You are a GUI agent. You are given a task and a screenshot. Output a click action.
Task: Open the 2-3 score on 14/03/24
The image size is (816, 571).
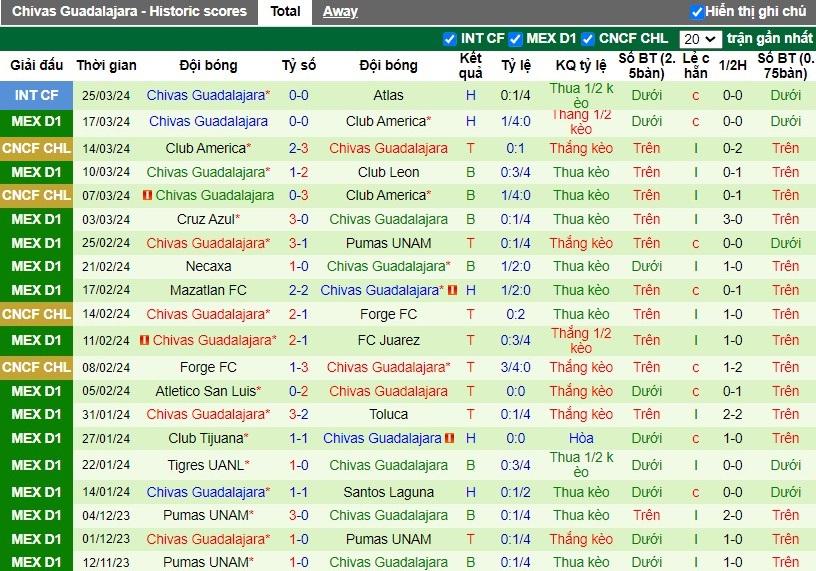point(299,148)
